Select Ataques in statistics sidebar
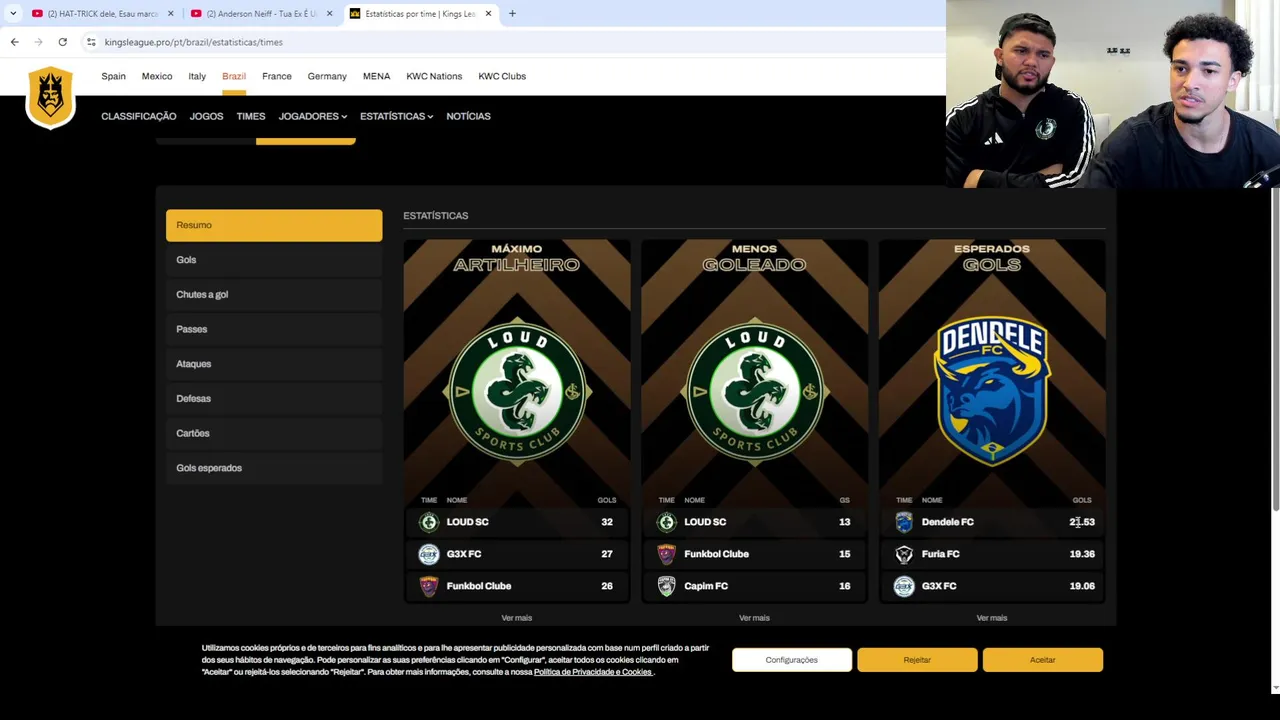1280x720 pixels. (x=274, y=364)
